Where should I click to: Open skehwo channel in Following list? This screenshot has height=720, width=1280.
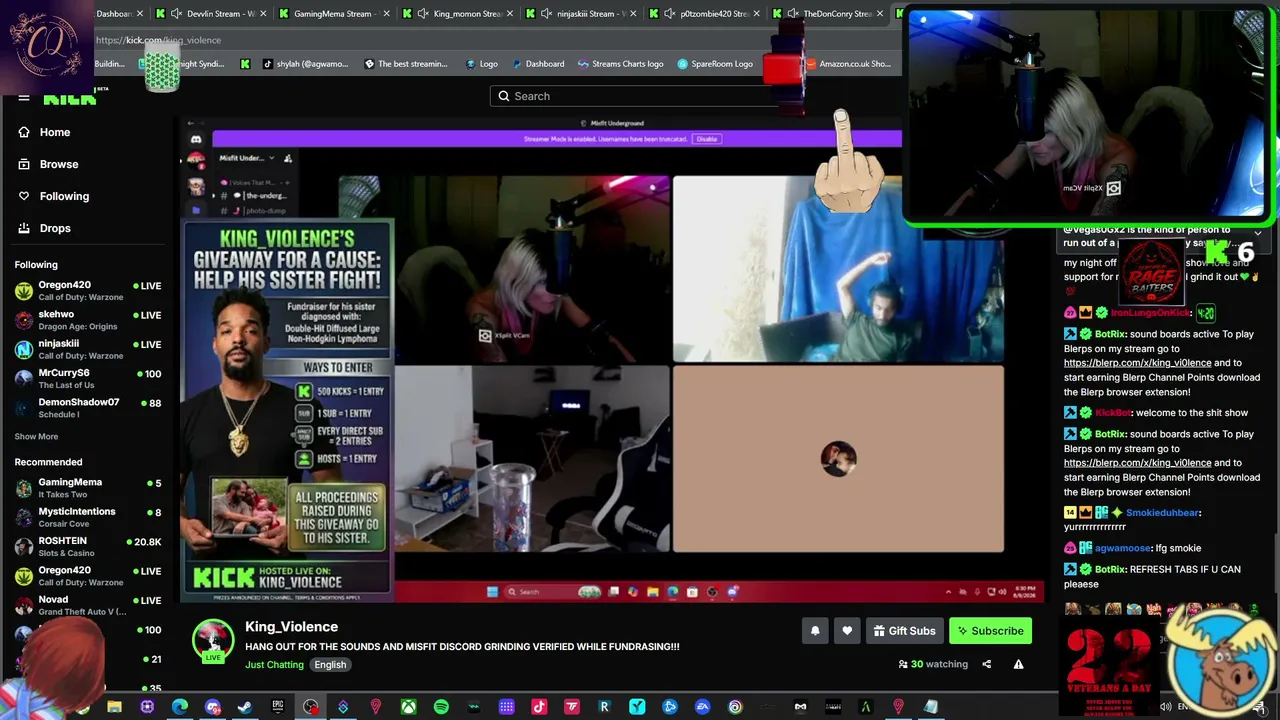pos(88,319)
